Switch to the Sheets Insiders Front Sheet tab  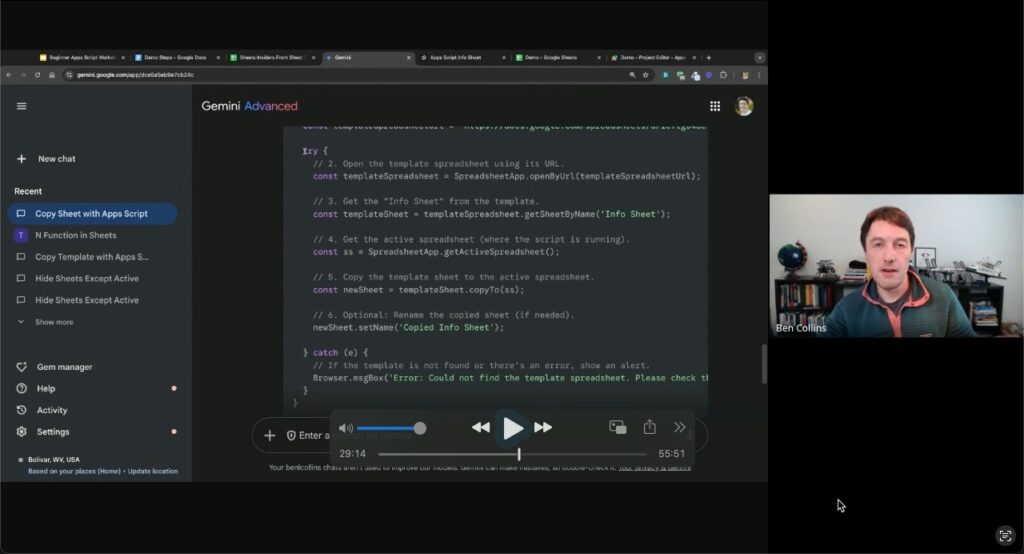pyautogui.click(x=272, y=57)
